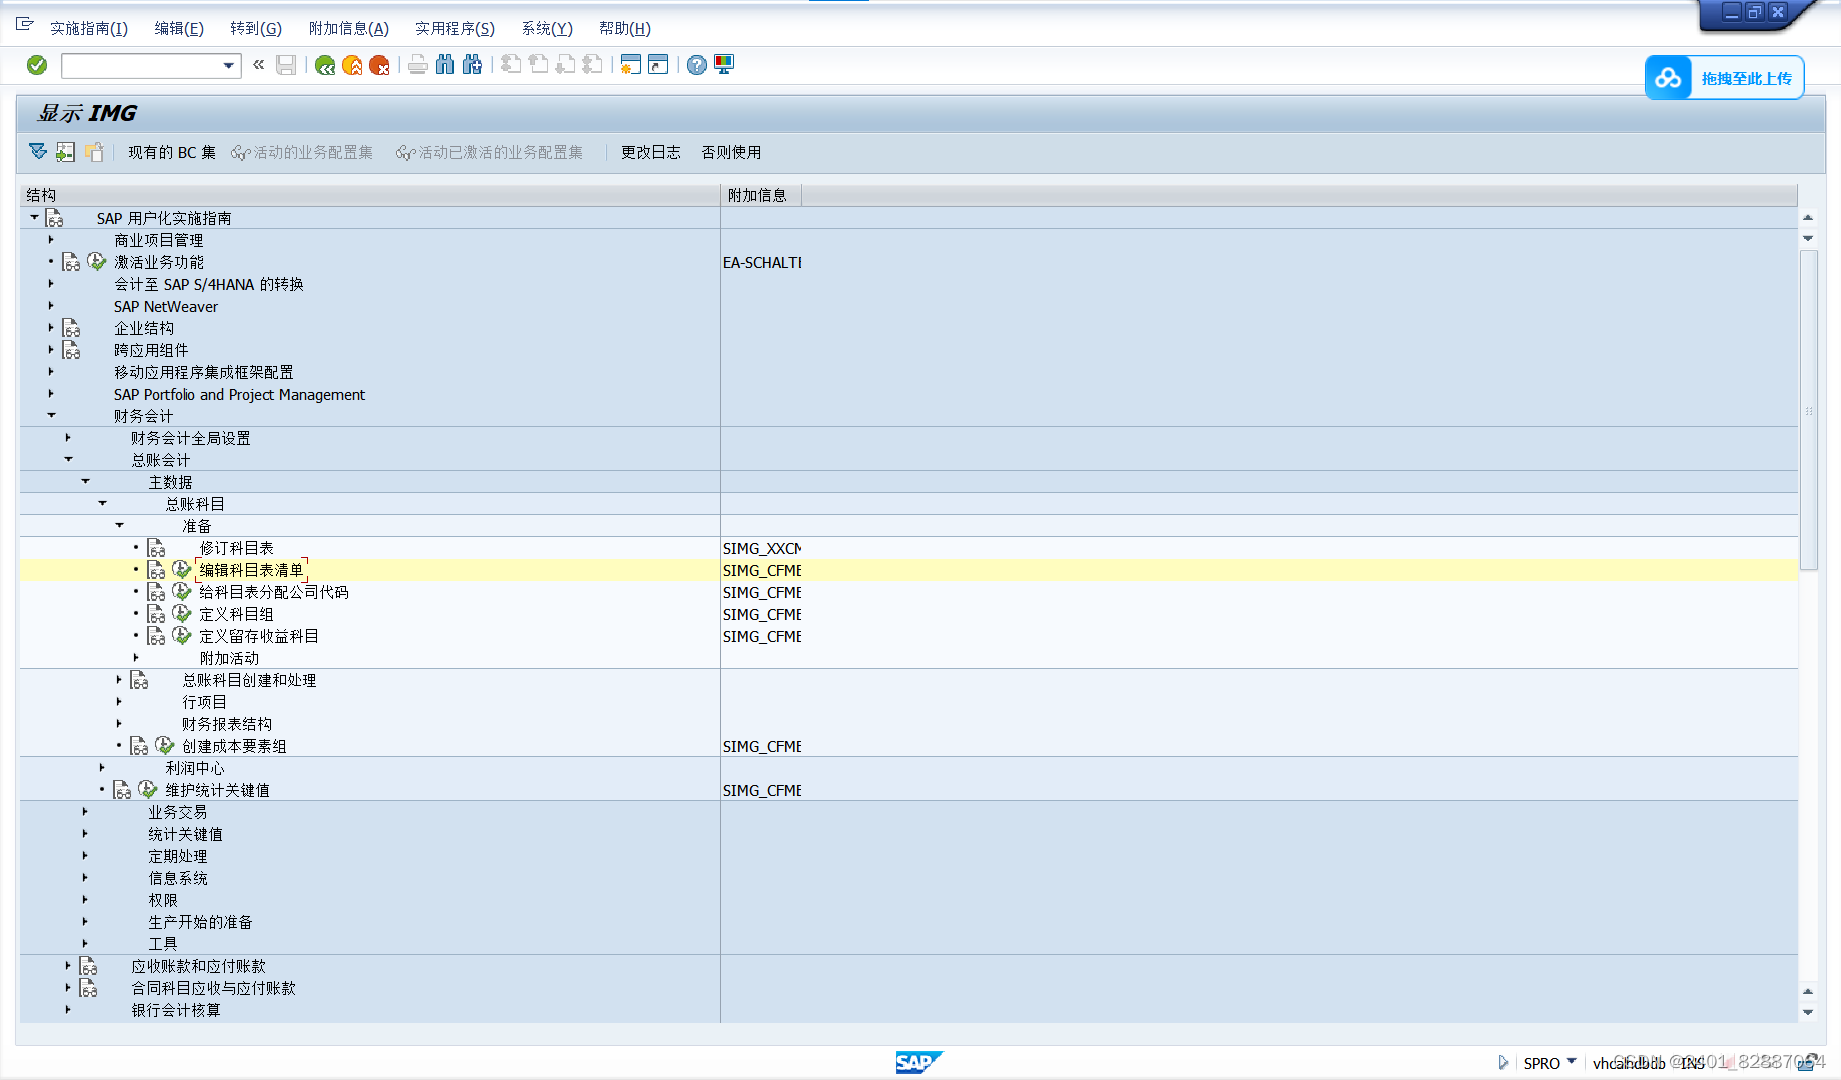Click the green Back arrow icon

click(325, 64)
